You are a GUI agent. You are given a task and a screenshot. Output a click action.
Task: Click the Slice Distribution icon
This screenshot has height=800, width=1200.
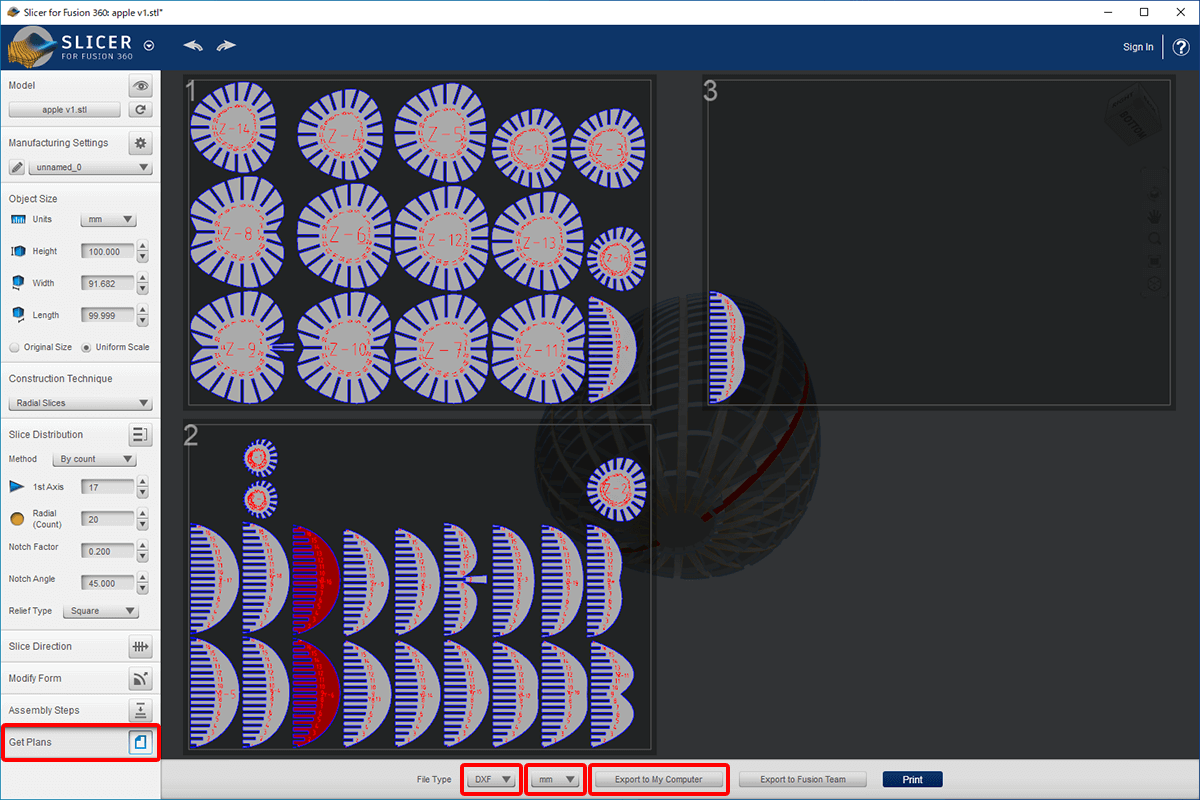click(141, 435)
